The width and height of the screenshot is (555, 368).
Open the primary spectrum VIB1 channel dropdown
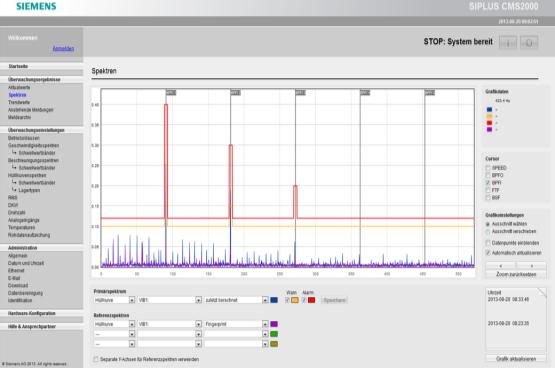tap(170, 300)
